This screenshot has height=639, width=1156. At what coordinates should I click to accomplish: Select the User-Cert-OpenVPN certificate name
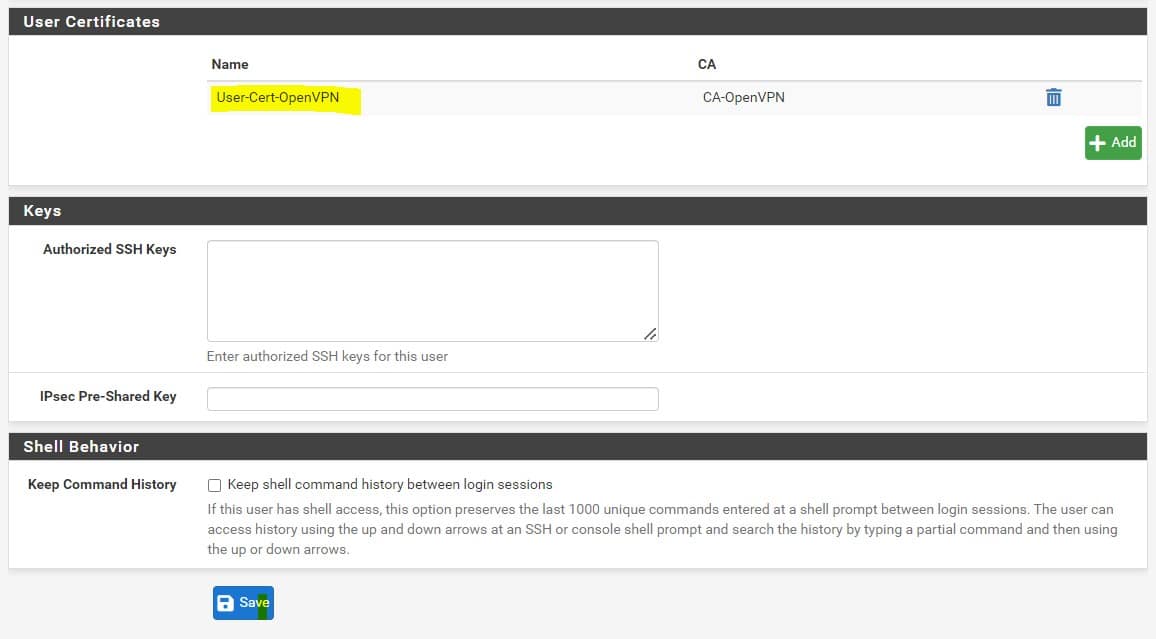pos(278,97)
